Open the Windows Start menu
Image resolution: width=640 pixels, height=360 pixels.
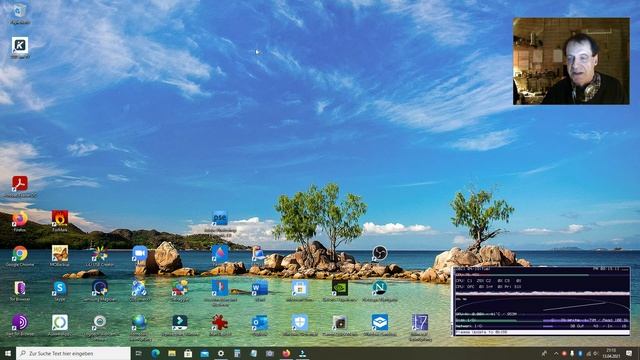coord(7,353)
